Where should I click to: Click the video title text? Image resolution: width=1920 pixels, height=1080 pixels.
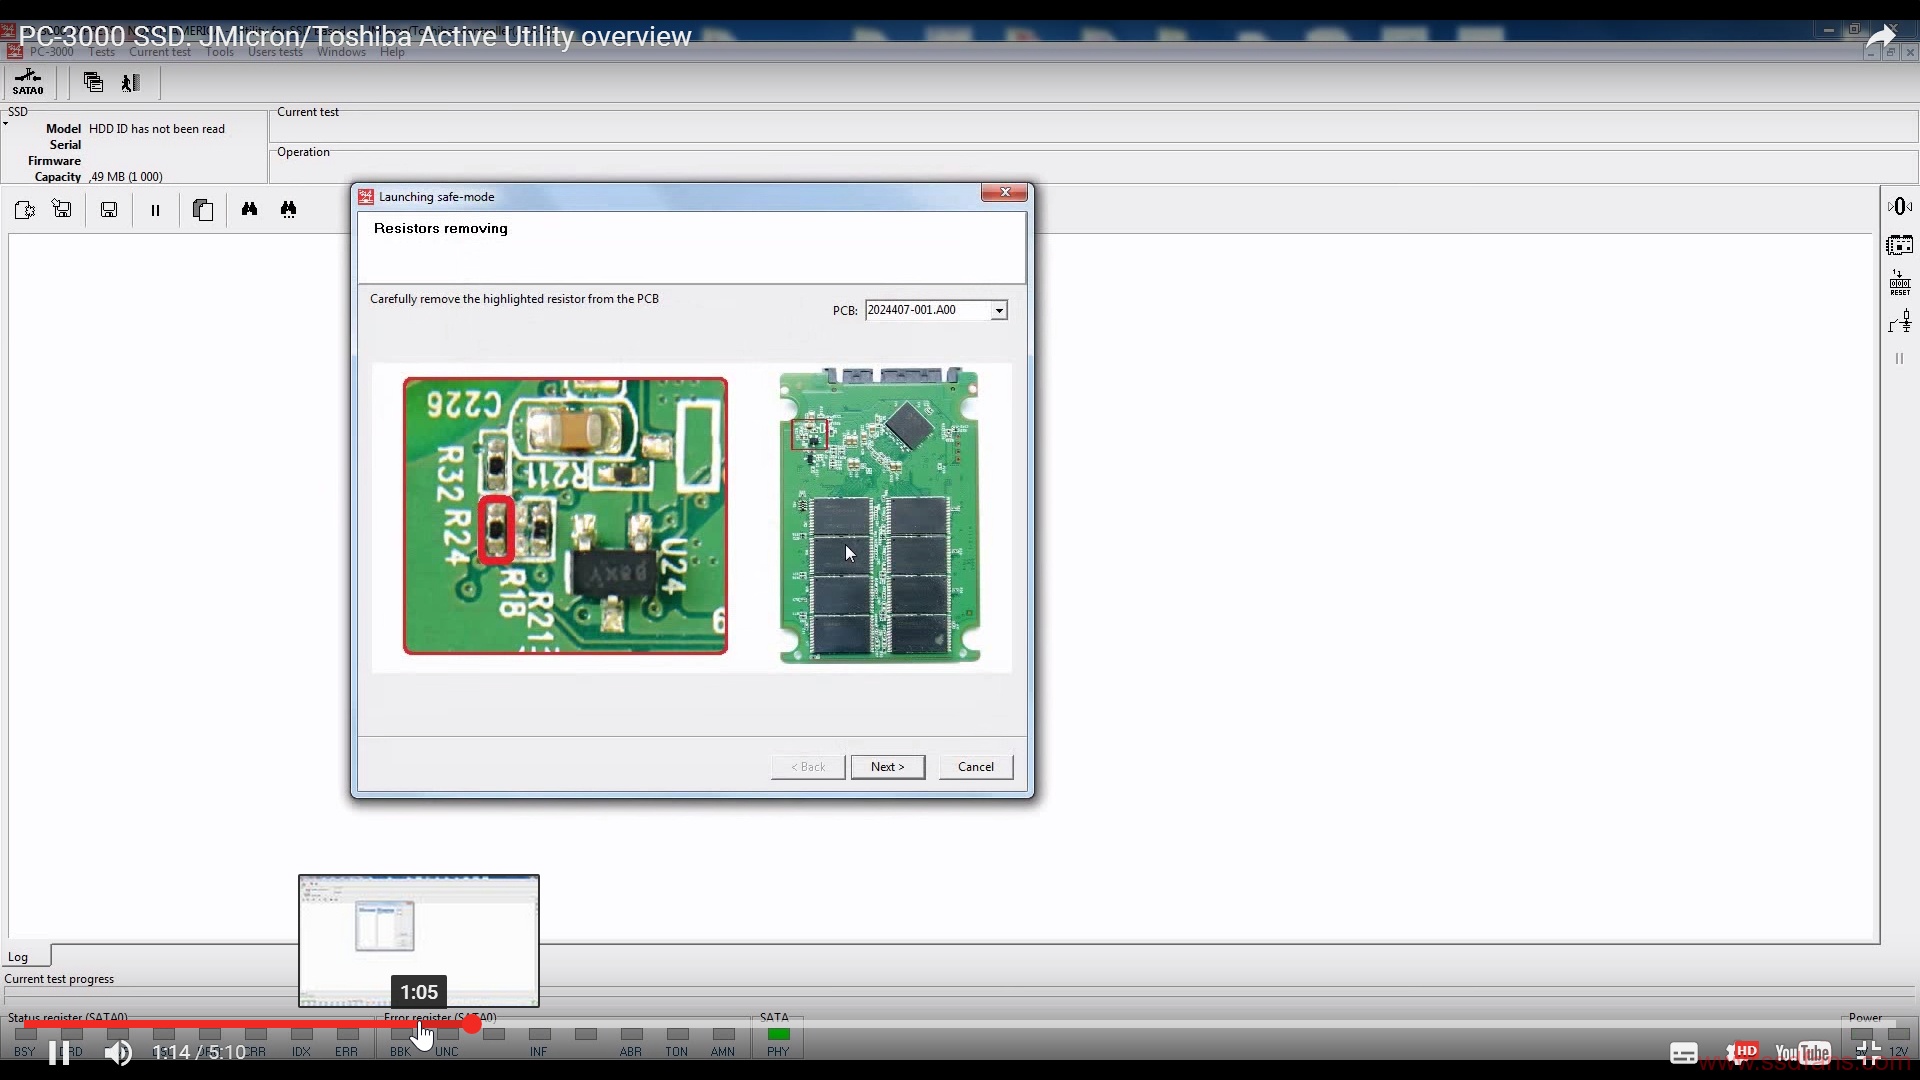[x=355, y=36]
